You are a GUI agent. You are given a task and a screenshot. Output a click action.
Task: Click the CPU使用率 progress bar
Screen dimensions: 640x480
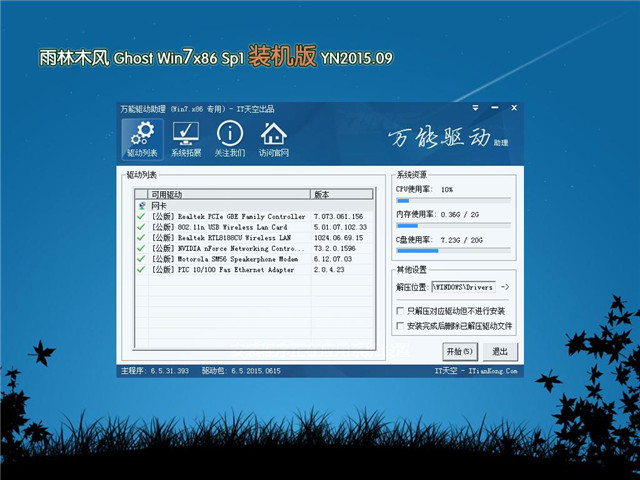pos(453,200)
